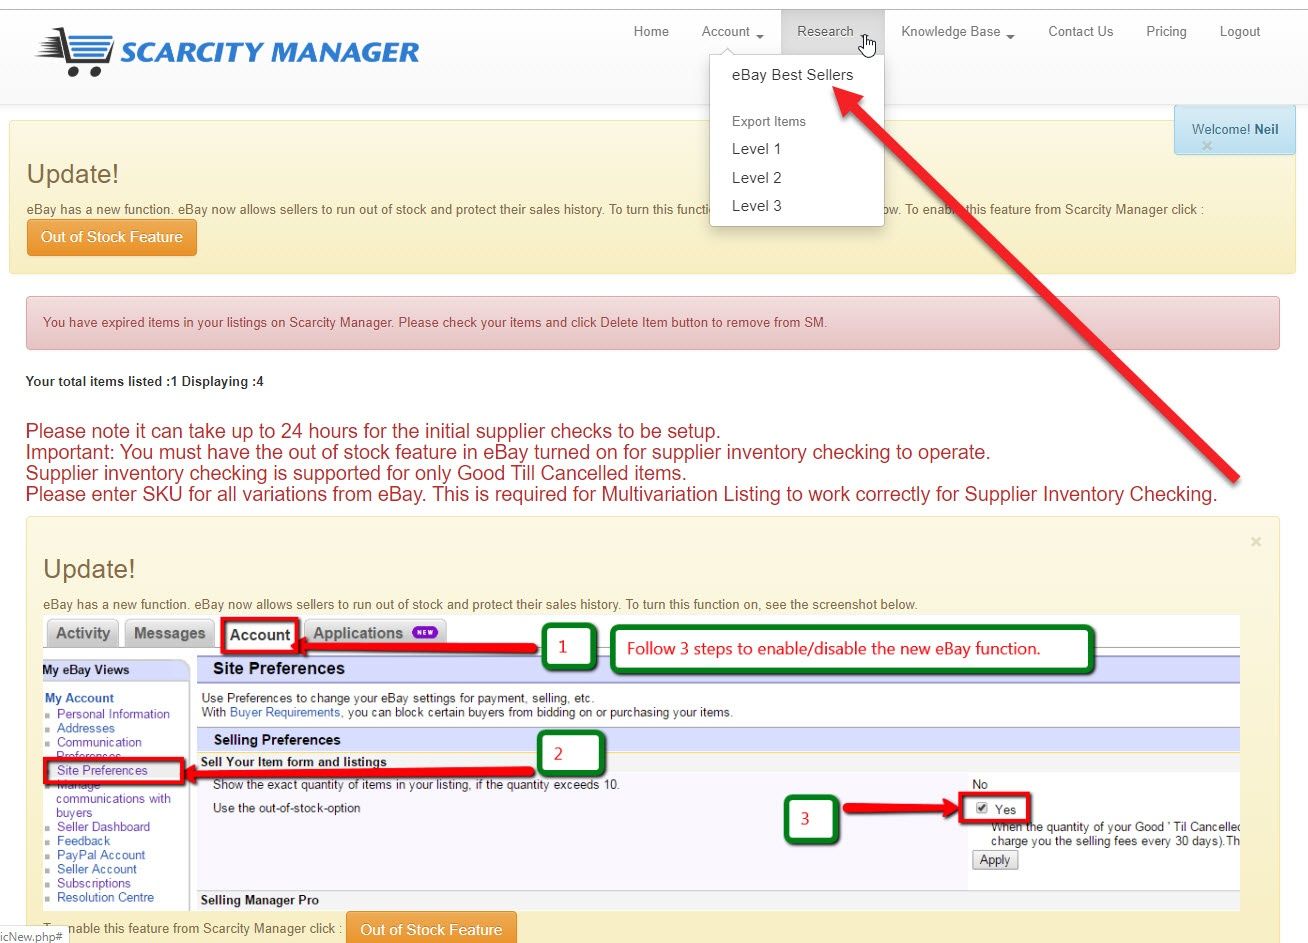This screenshot has width=1308, height=943.
Task: Open Addresses in My Account sidebar
Action: [86, 729]
